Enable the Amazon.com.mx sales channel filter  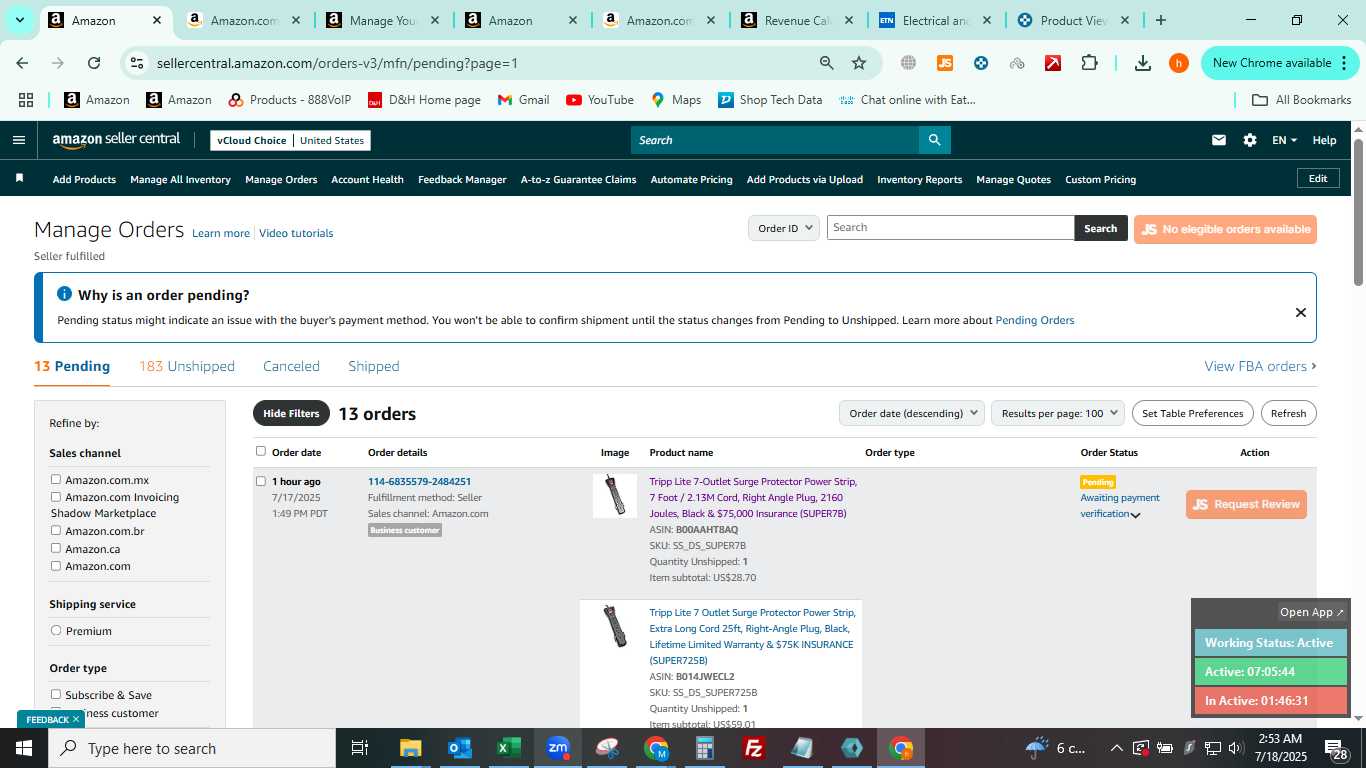pyautogui.click(x=56, y=480)
